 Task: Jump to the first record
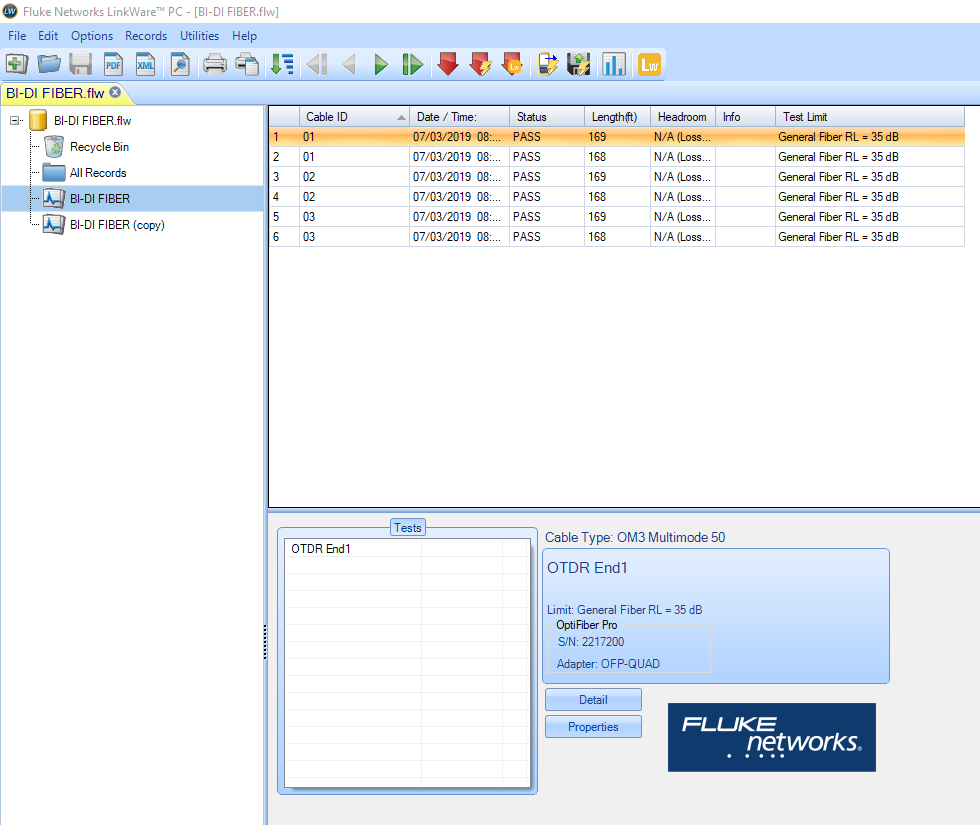[x=317, y=64]
